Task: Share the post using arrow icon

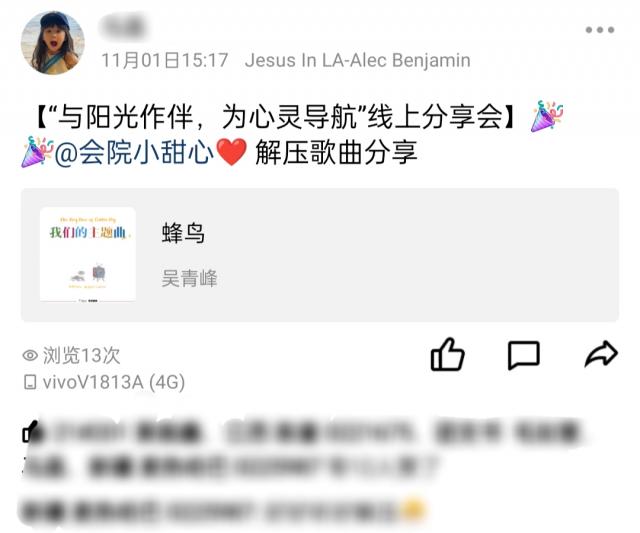Action: 601,354
